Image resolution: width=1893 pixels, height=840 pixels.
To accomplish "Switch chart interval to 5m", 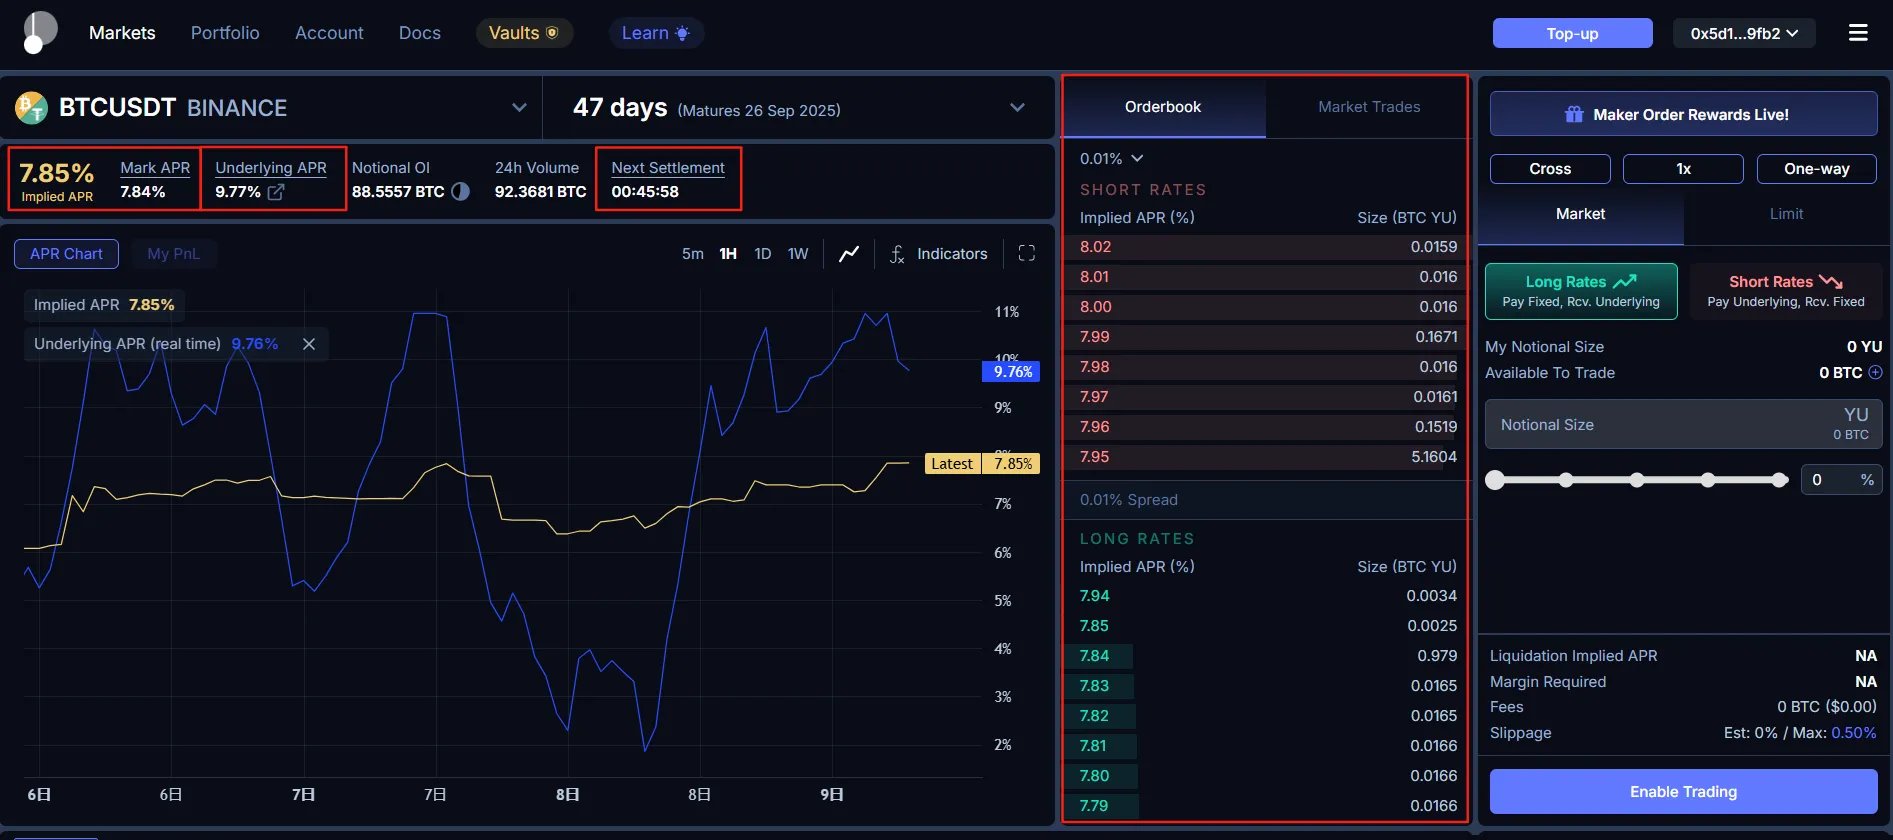I will [x=692, y=254].
